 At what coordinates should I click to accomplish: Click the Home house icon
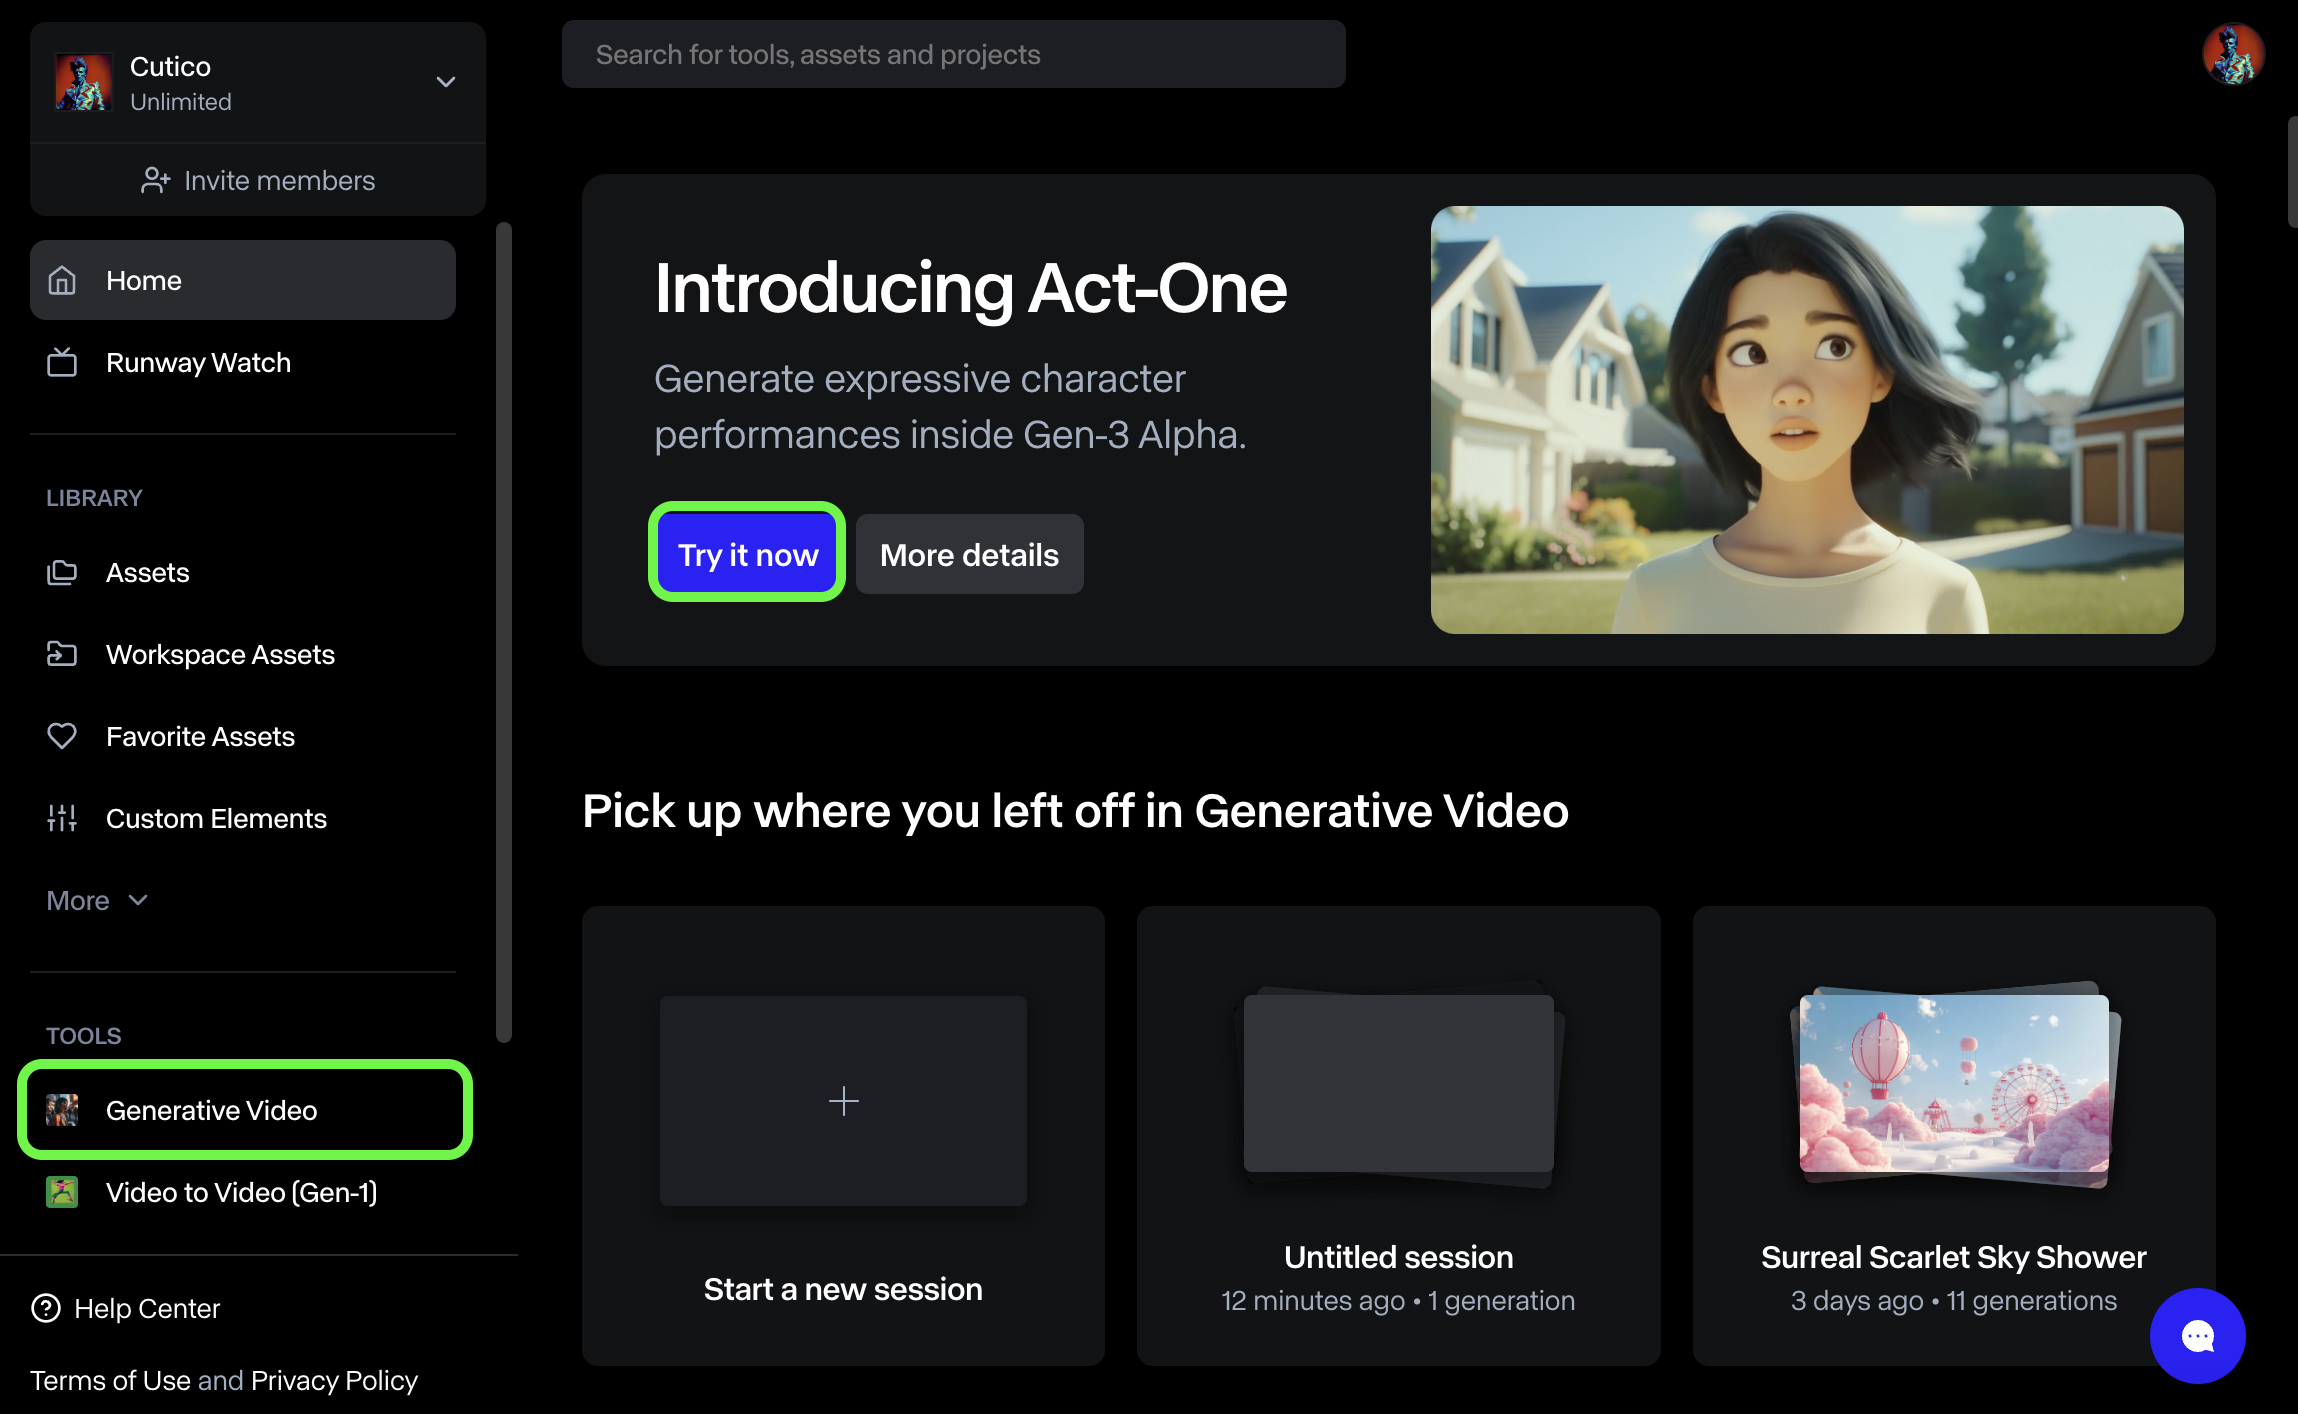click(x=62, y=280)
